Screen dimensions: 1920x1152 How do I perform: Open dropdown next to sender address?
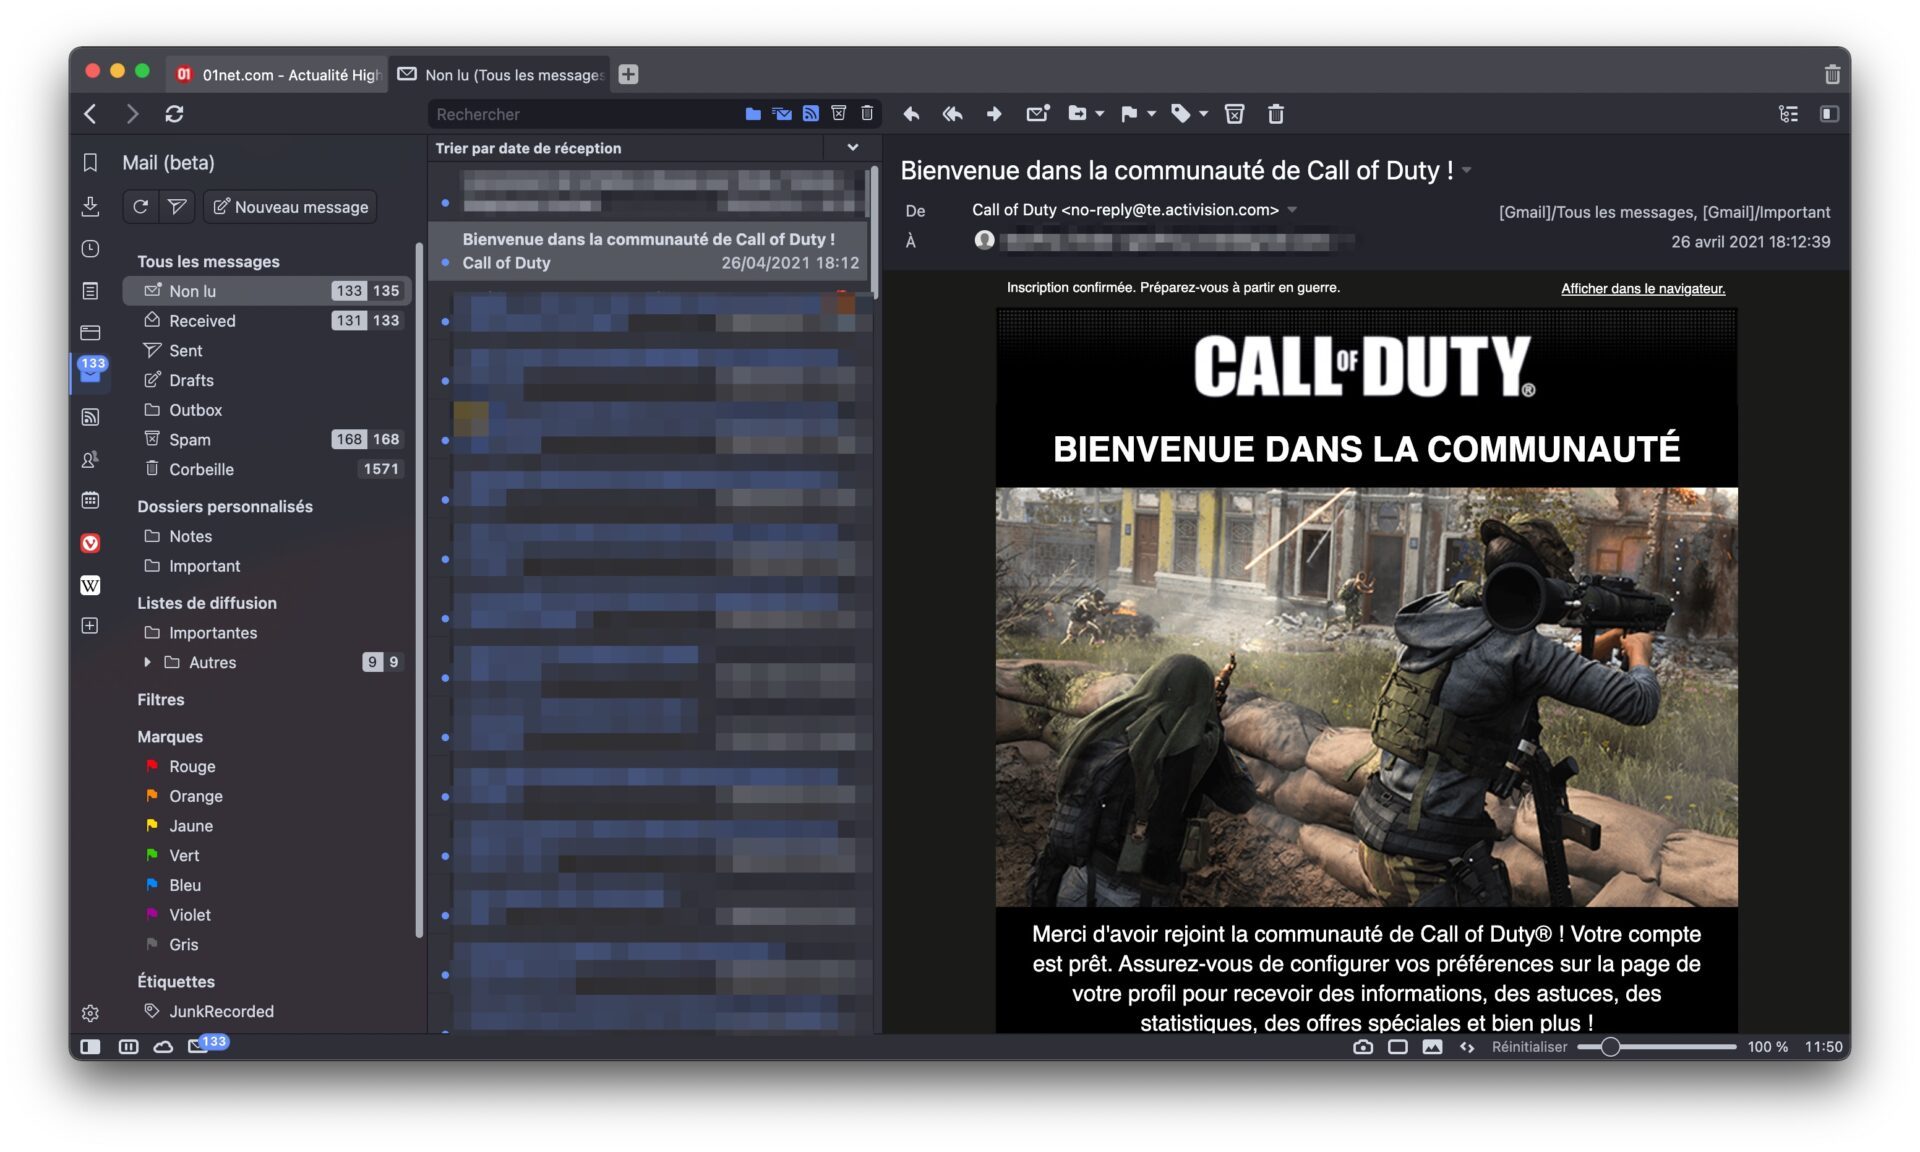[1292, 210]
